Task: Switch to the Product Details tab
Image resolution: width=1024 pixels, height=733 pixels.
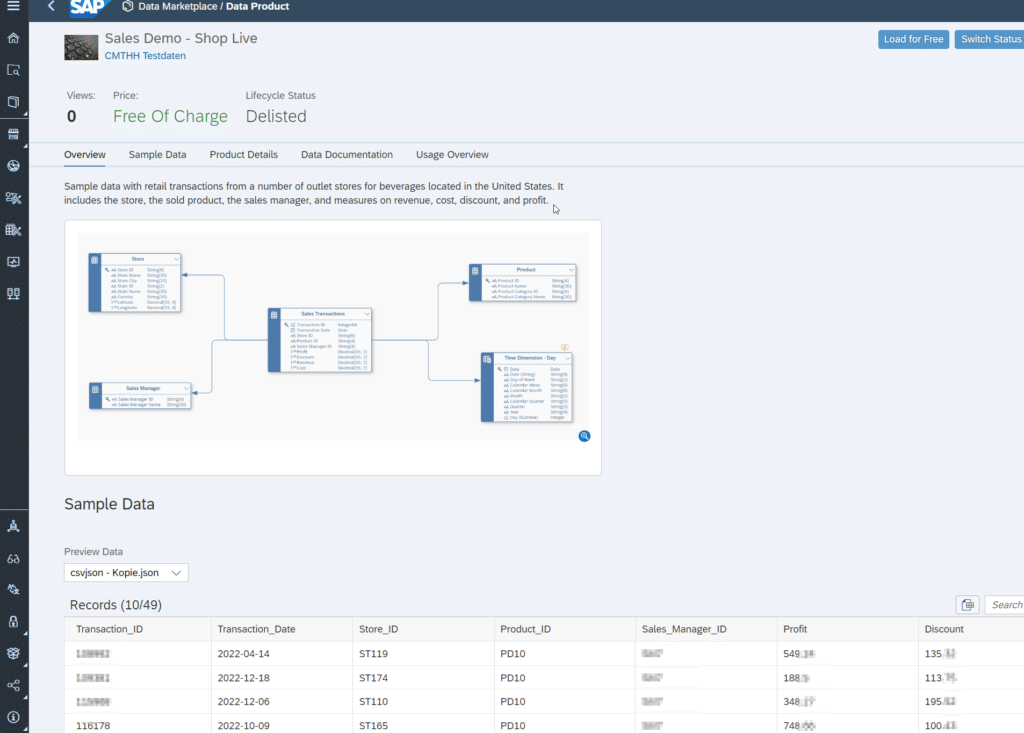Action: tap(244, 155)
